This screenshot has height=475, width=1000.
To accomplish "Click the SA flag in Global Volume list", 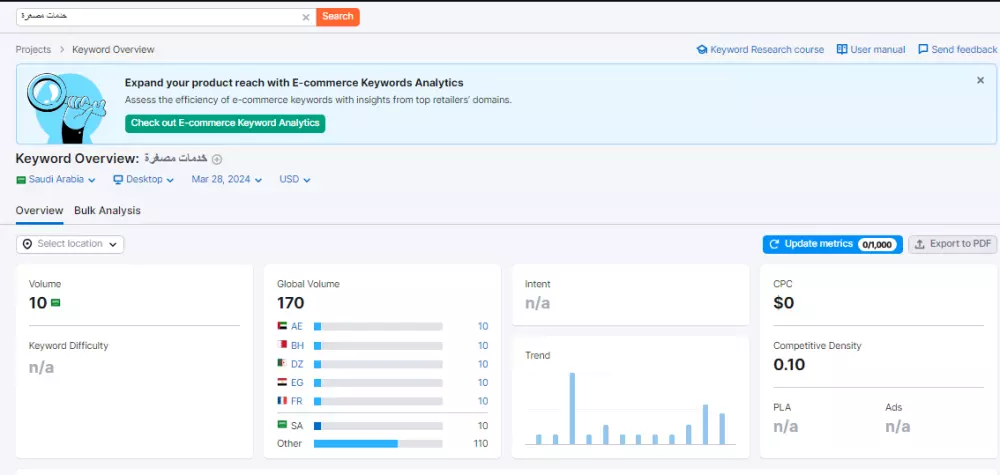I will click(x=282, y=425).
